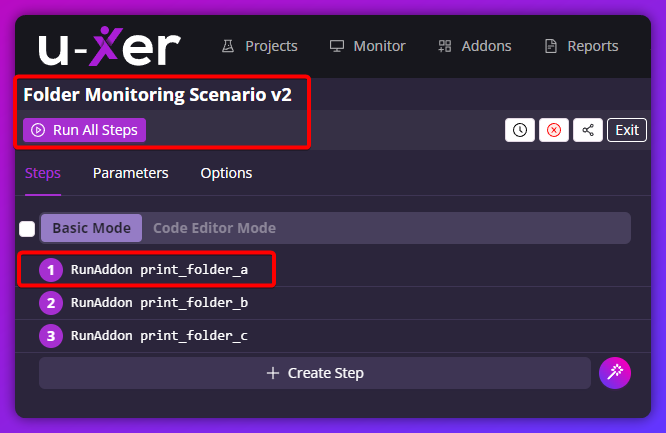
Task: Switch to Code Editor Mode
Action: point(214,228)
